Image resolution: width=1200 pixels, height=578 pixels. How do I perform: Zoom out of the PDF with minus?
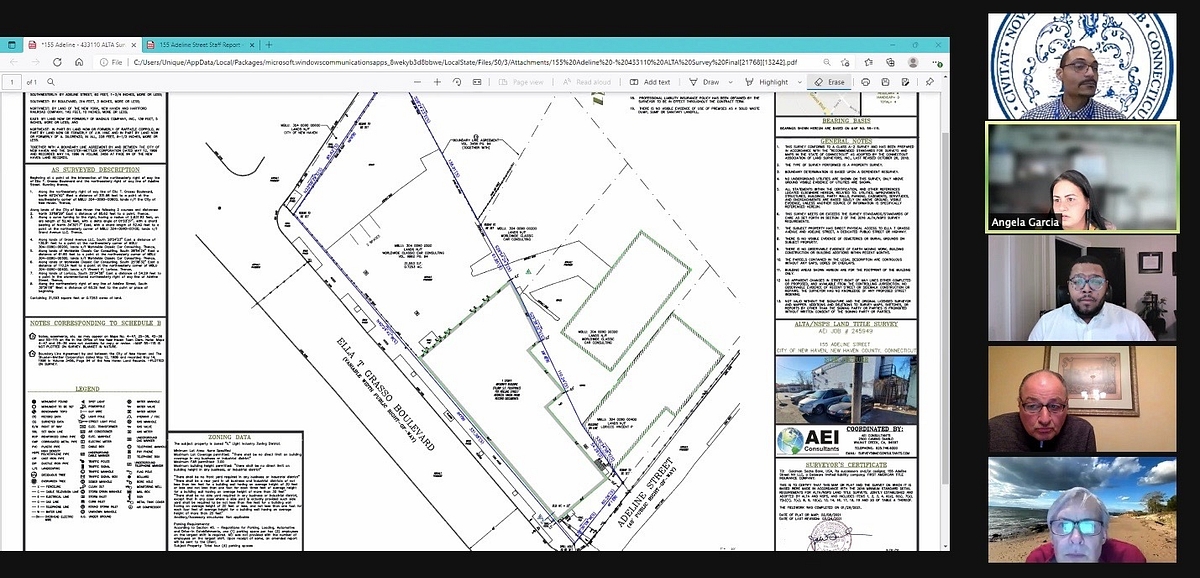coord(416,82)
